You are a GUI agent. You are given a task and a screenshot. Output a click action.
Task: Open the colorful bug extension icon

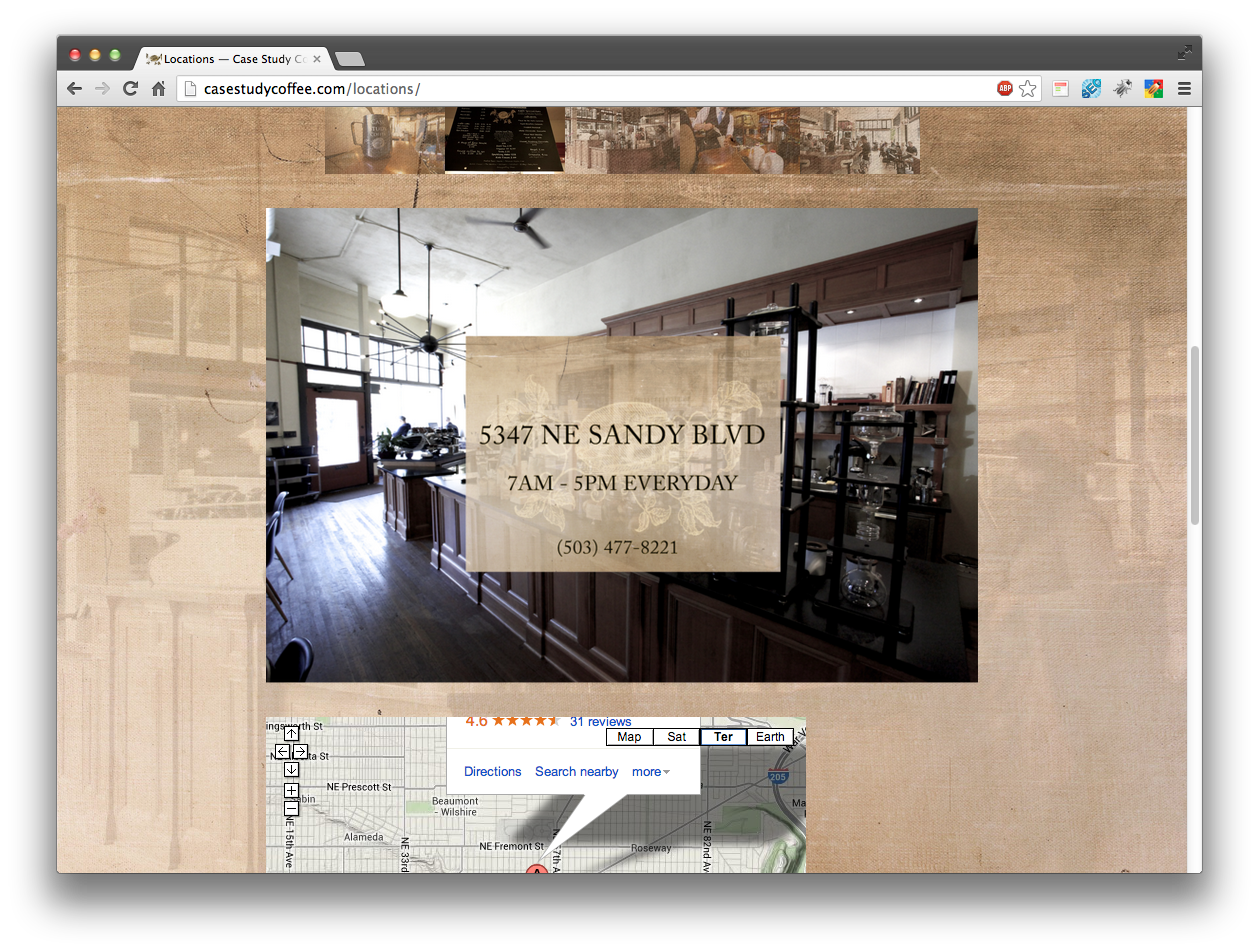coord(1153,89)
